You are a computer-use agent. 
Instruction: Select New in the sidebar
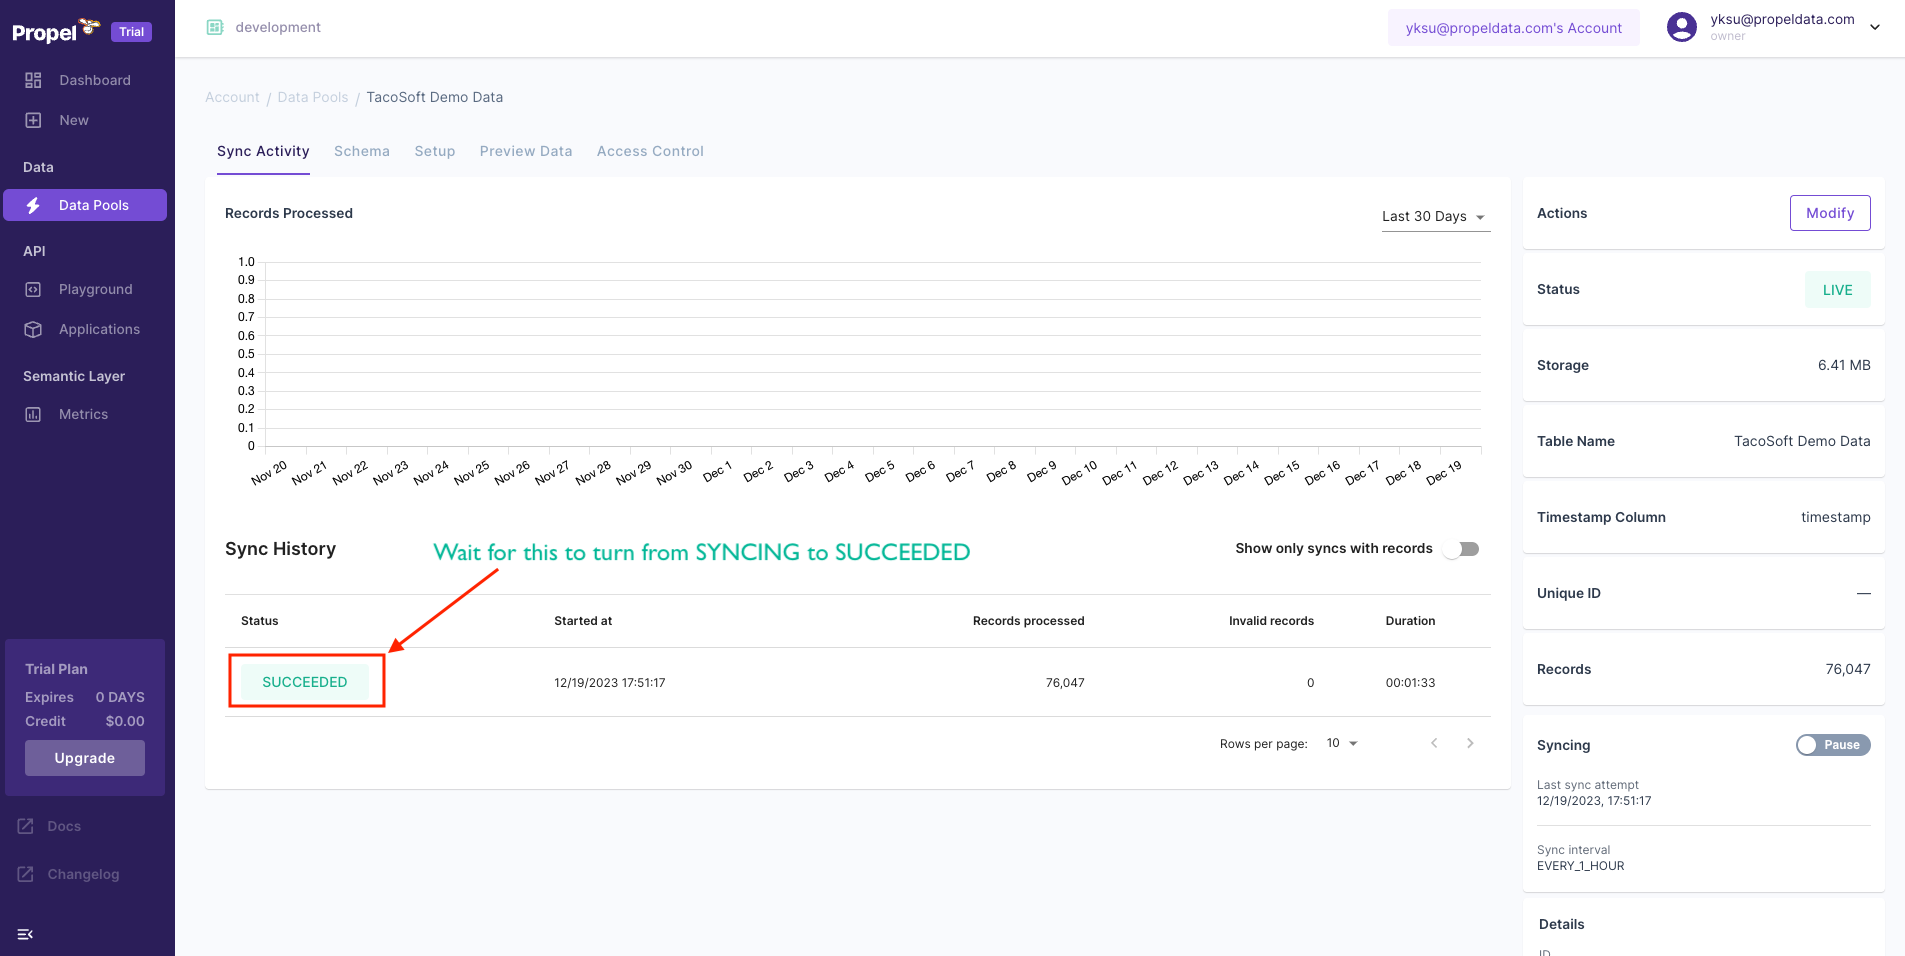[x=73, y=119]
